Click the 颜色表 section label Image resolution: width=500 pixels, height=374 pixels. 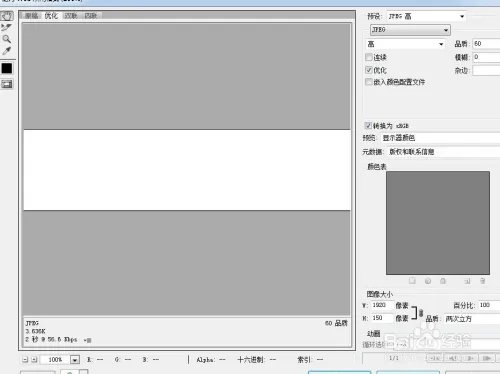376,166
